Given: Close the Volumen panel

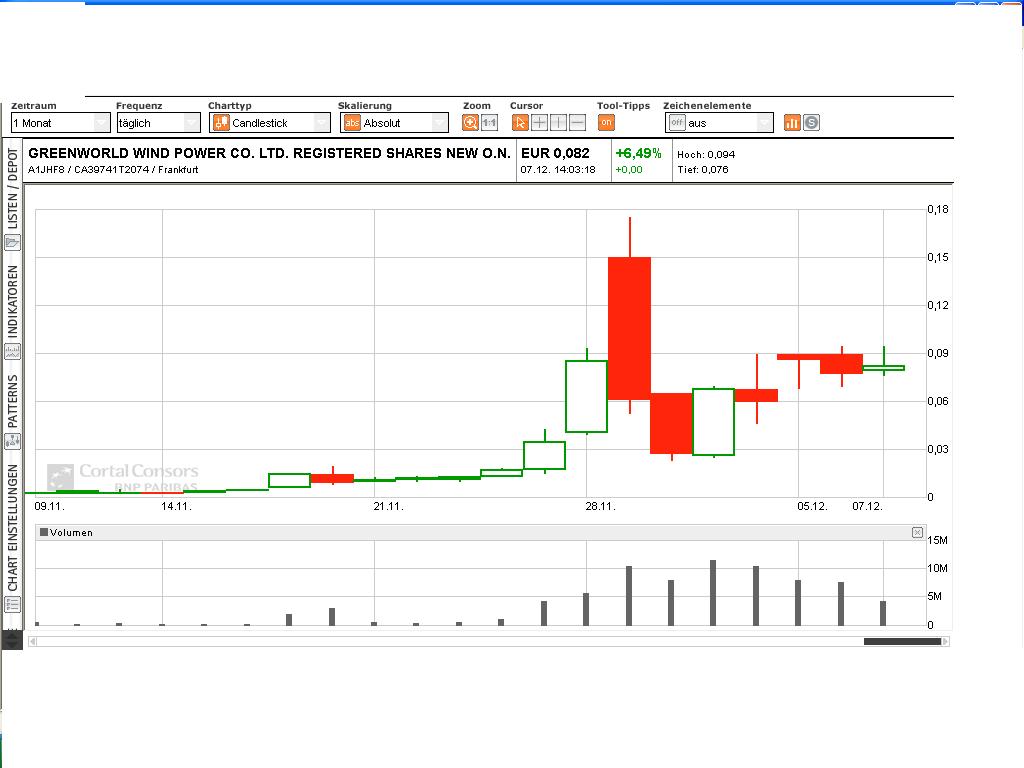Looking at the screenshot, I should [918, 533].
